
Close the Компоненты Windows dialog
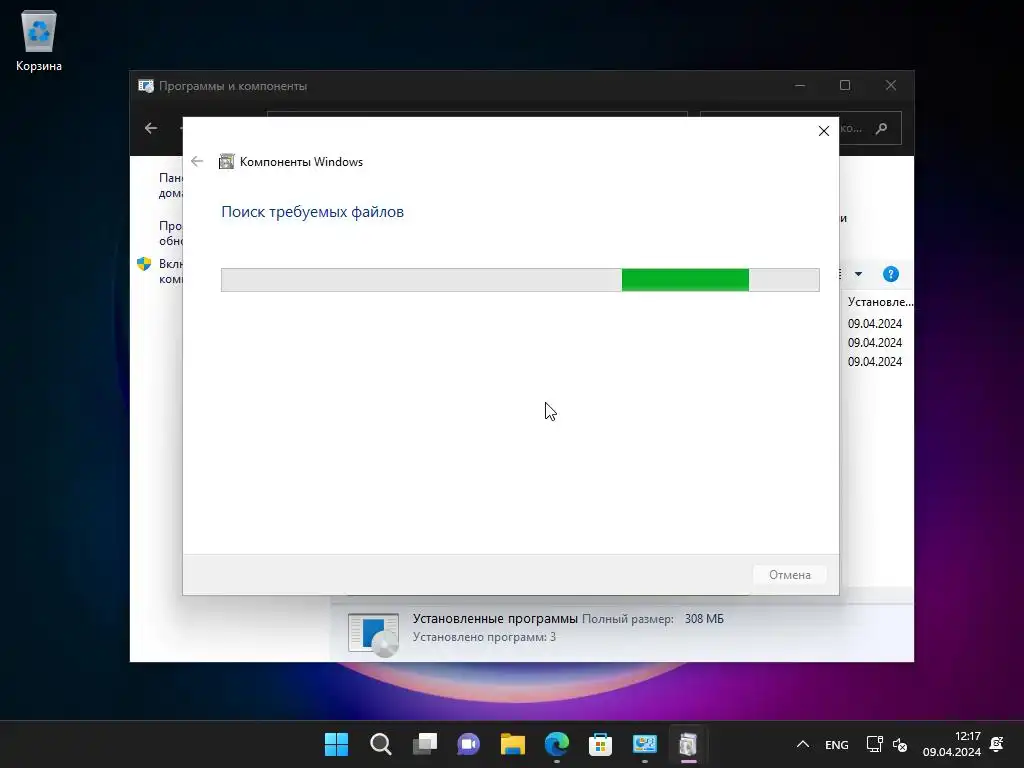coord(824,131)
